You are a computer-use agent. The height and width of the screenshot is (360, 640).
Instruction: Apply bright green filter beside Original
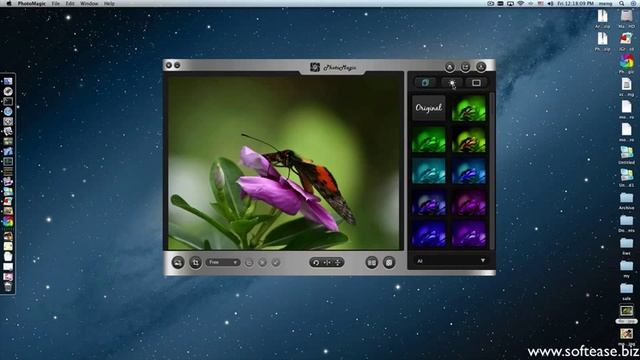click(469, 108)
